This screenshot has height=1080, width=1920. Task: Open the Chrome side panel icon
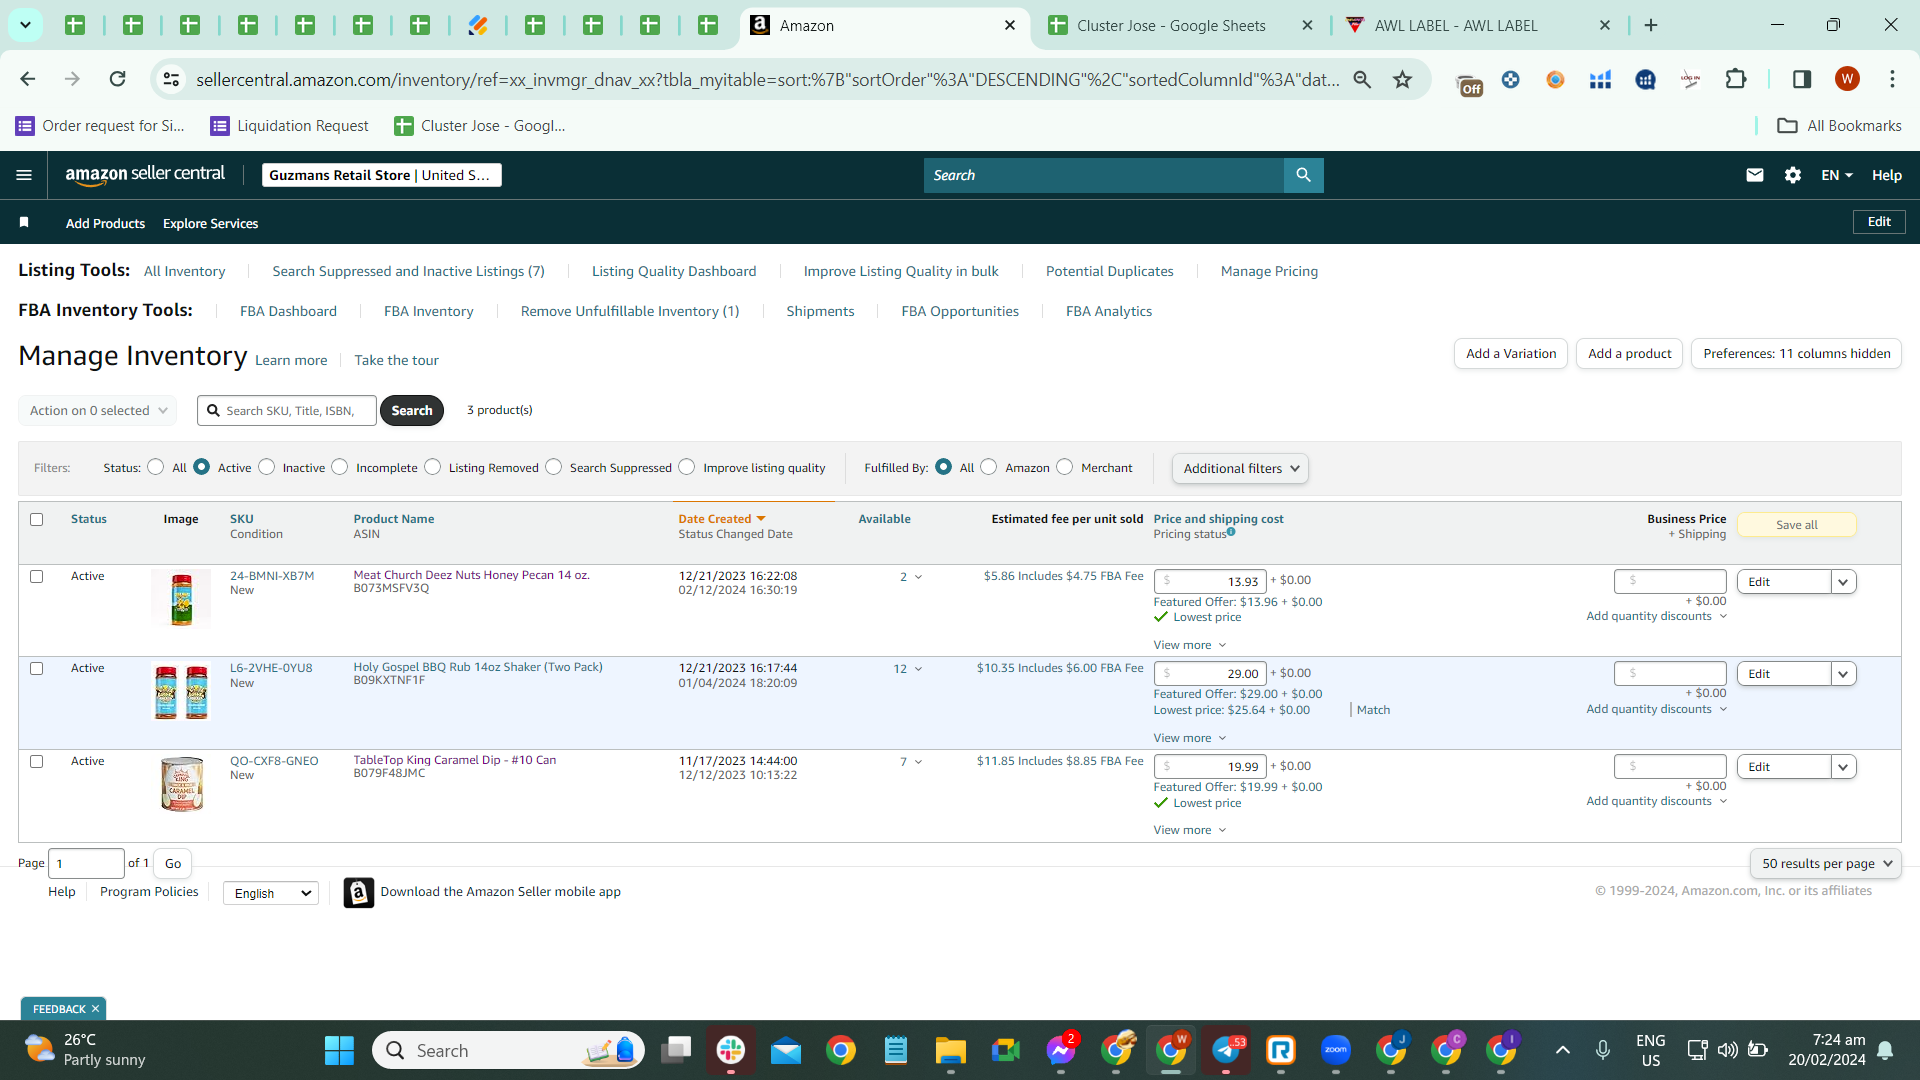[1802, 79]
